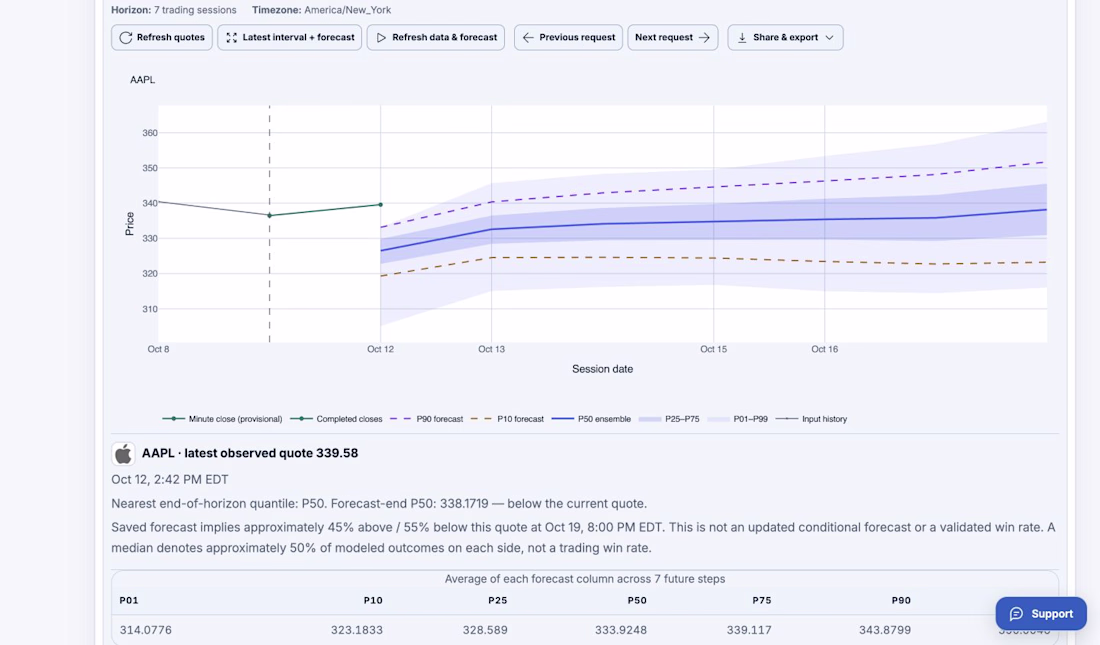
Task: Click the P10 column header
Action: pos(373,601)
